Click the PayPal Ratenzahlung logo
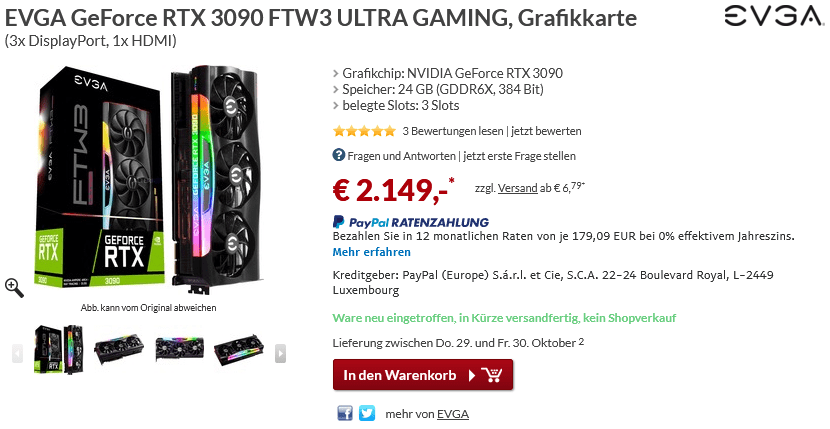 tap(411, 222)
